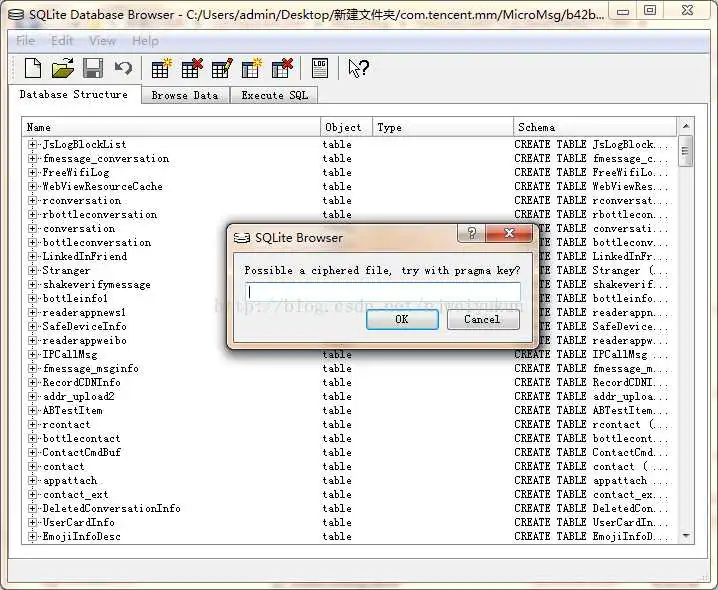Screen dimensions: 718x590
Task: Select the Stranger table row
Action: pos(66,271)
